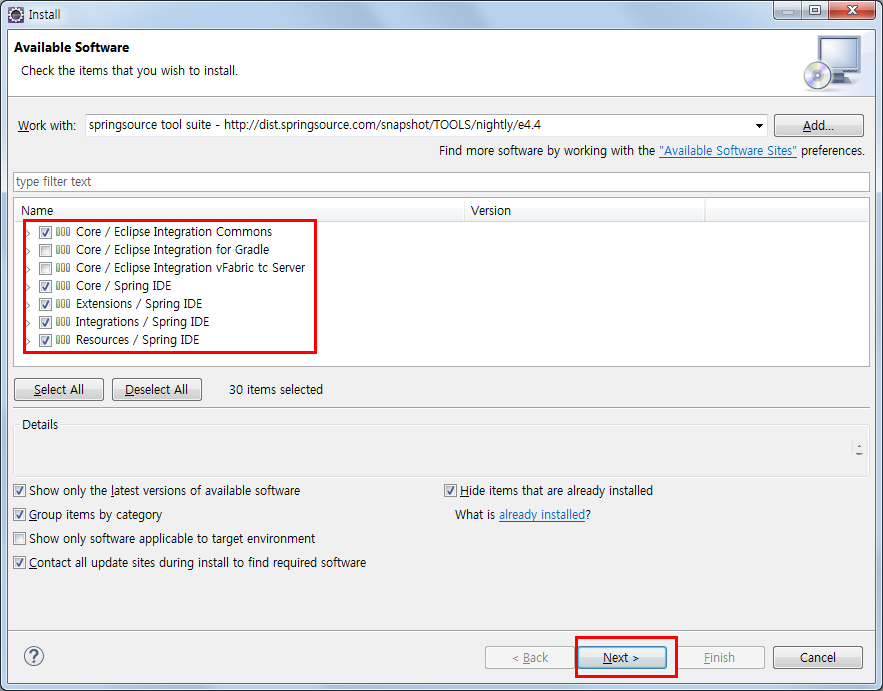Select the Extensions / Spring IDE row text

139,304
